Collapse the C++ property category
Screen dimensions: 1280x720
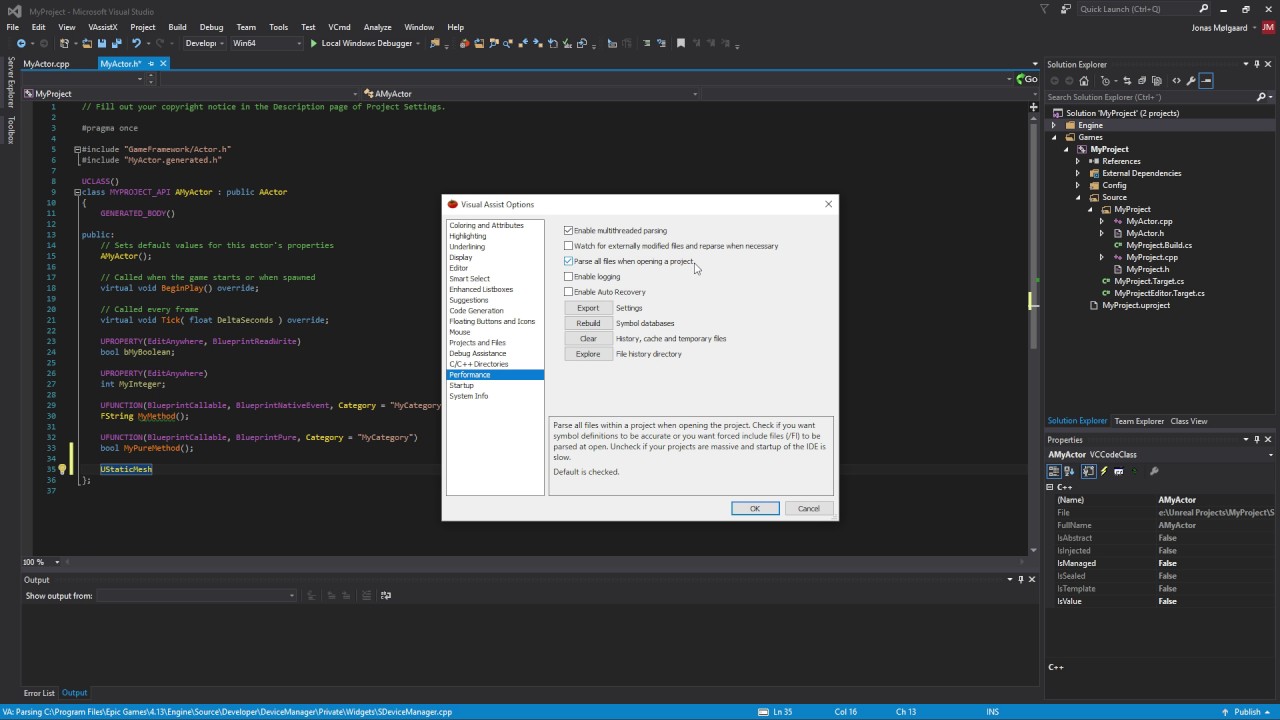[x=1050, y=487]
